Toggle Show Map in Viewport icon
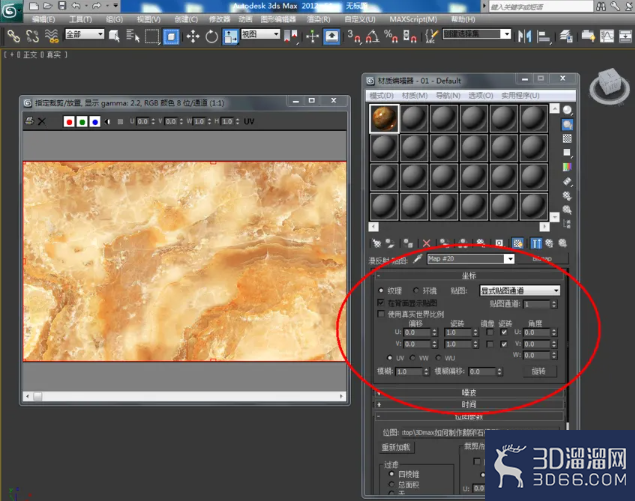The width and height of the screenshot is (635, 501). (518, 243)
